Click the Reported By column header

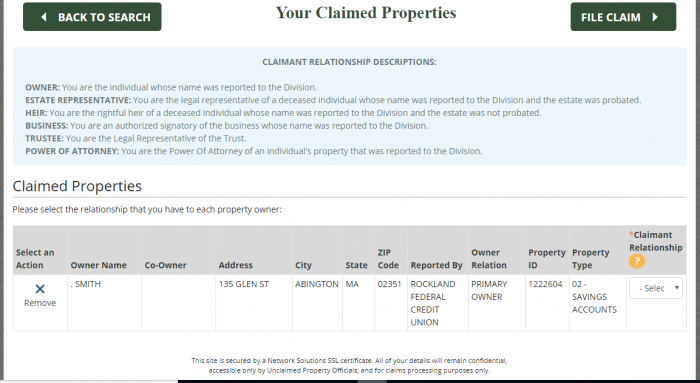[436, 265]
